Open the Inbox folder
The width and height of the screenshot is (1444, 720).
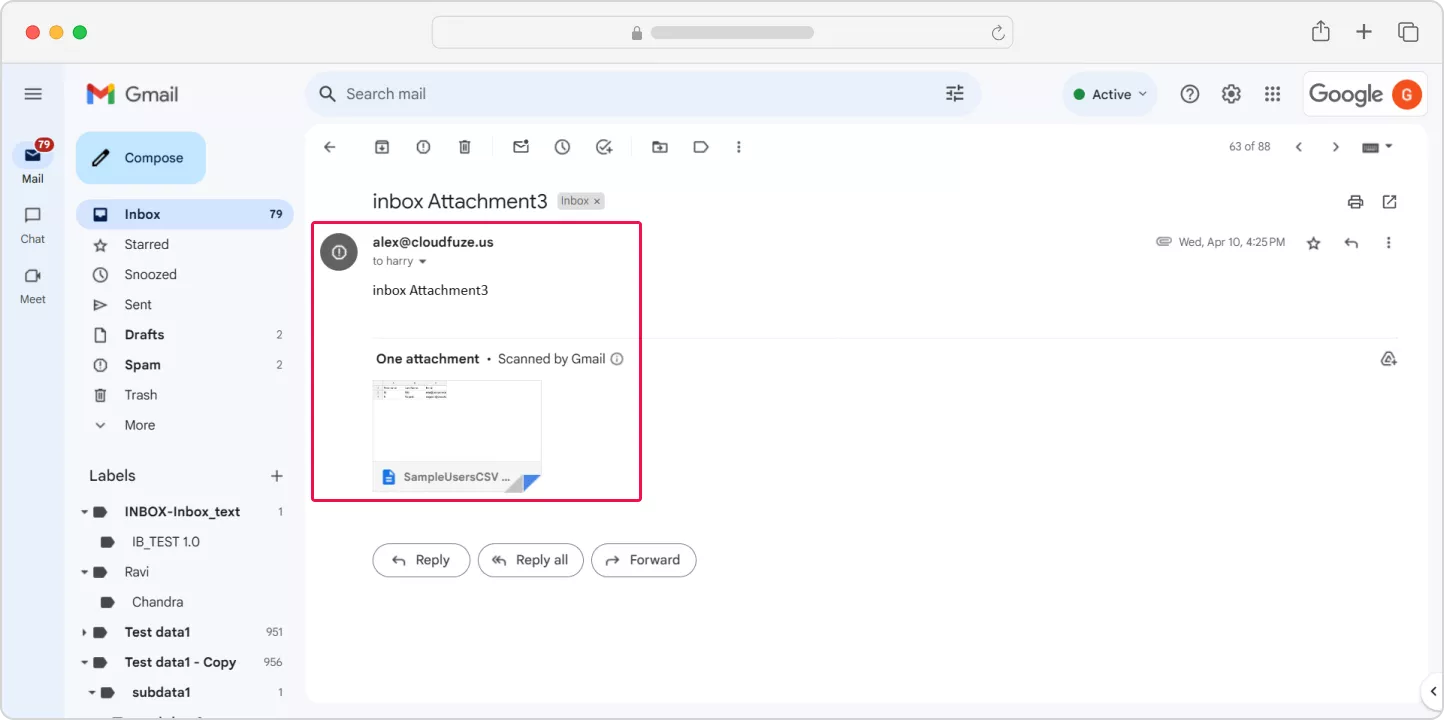[x=185, y=214]
